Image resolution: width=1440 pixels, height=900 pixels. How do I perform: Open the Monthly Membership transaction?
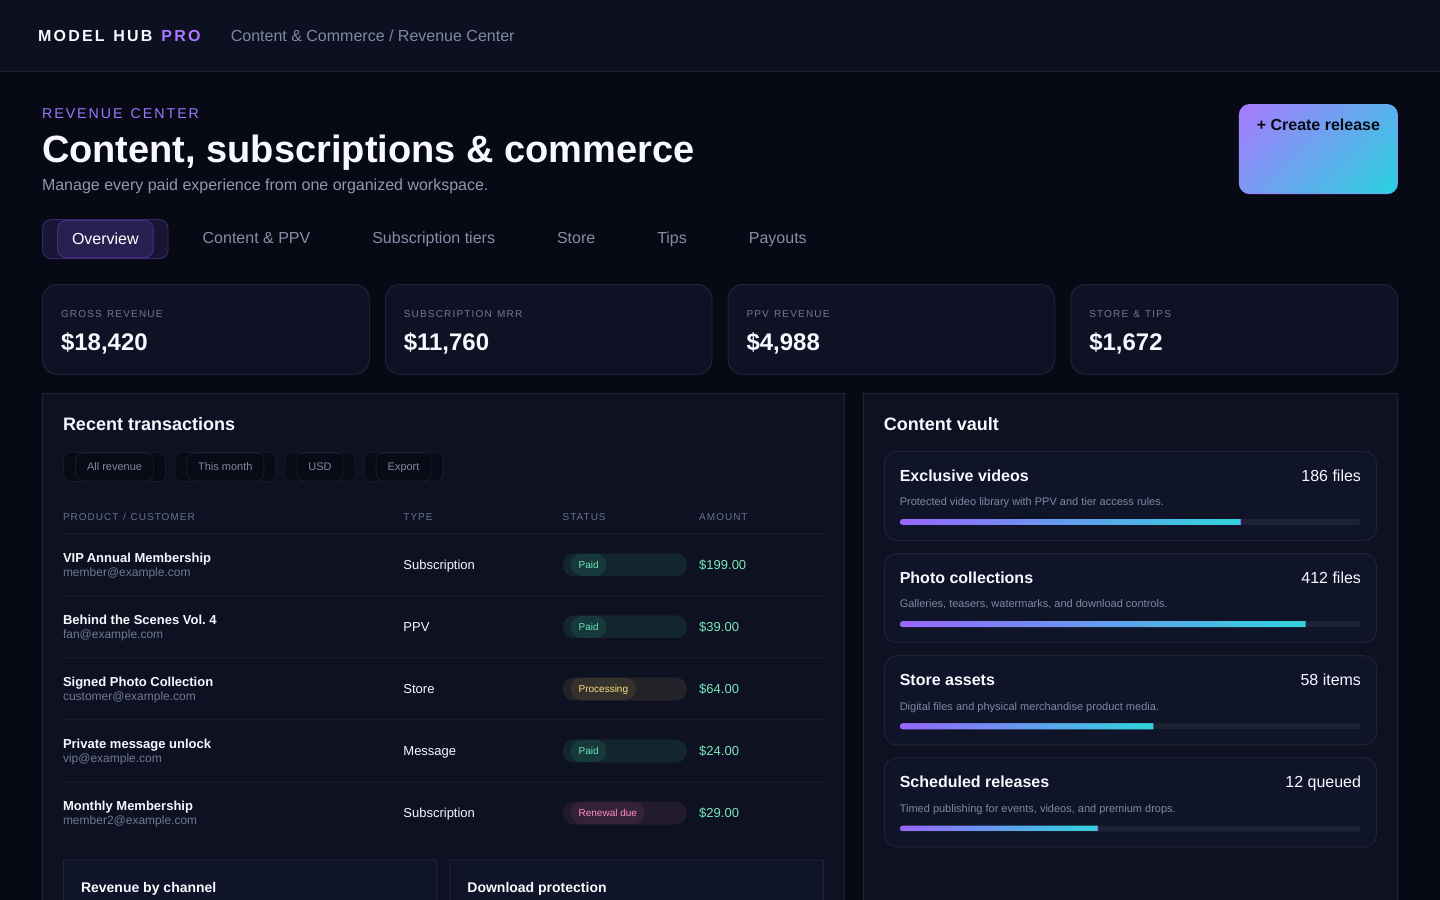point(443,813)
